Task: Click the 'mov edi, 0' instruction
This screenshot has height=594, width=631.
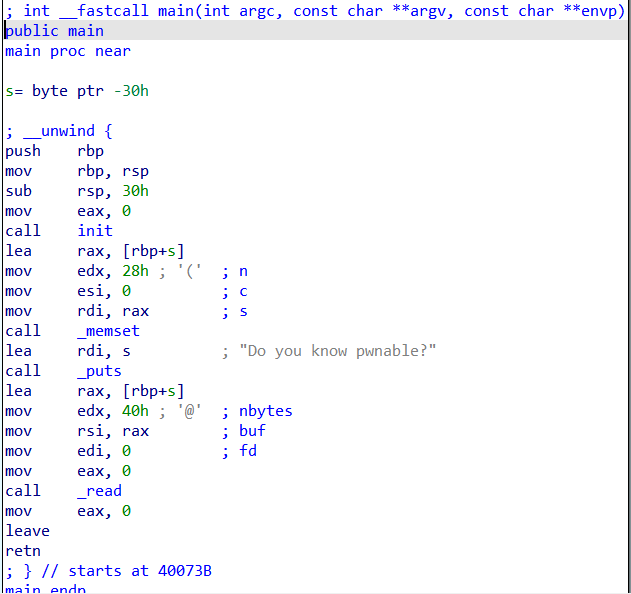Action: [68, 451]
